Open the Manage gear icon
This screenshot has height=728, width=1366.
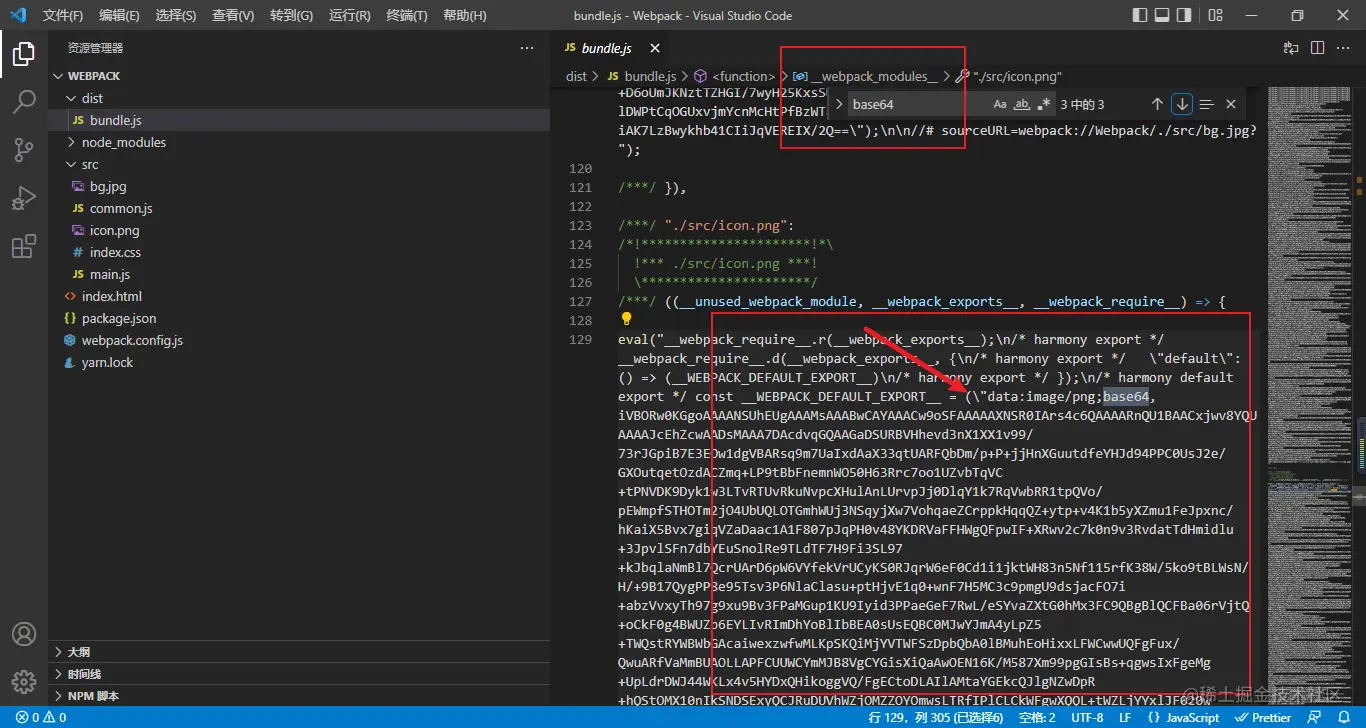point(24,682)
